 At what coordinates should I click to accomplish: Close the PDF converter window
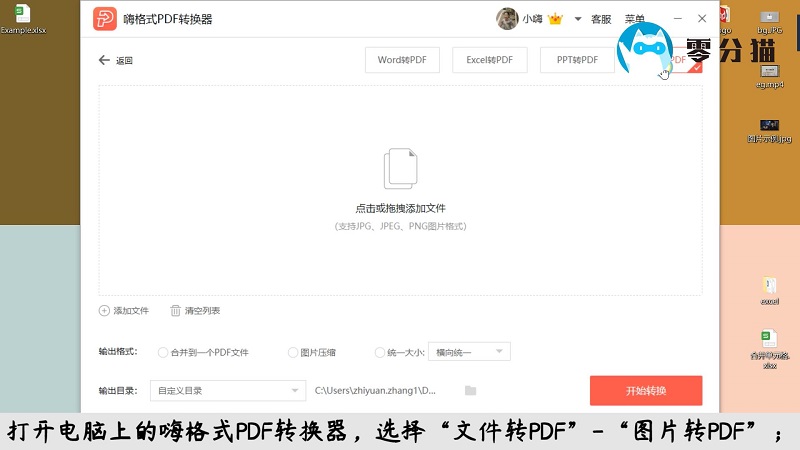tap(702, 18)
